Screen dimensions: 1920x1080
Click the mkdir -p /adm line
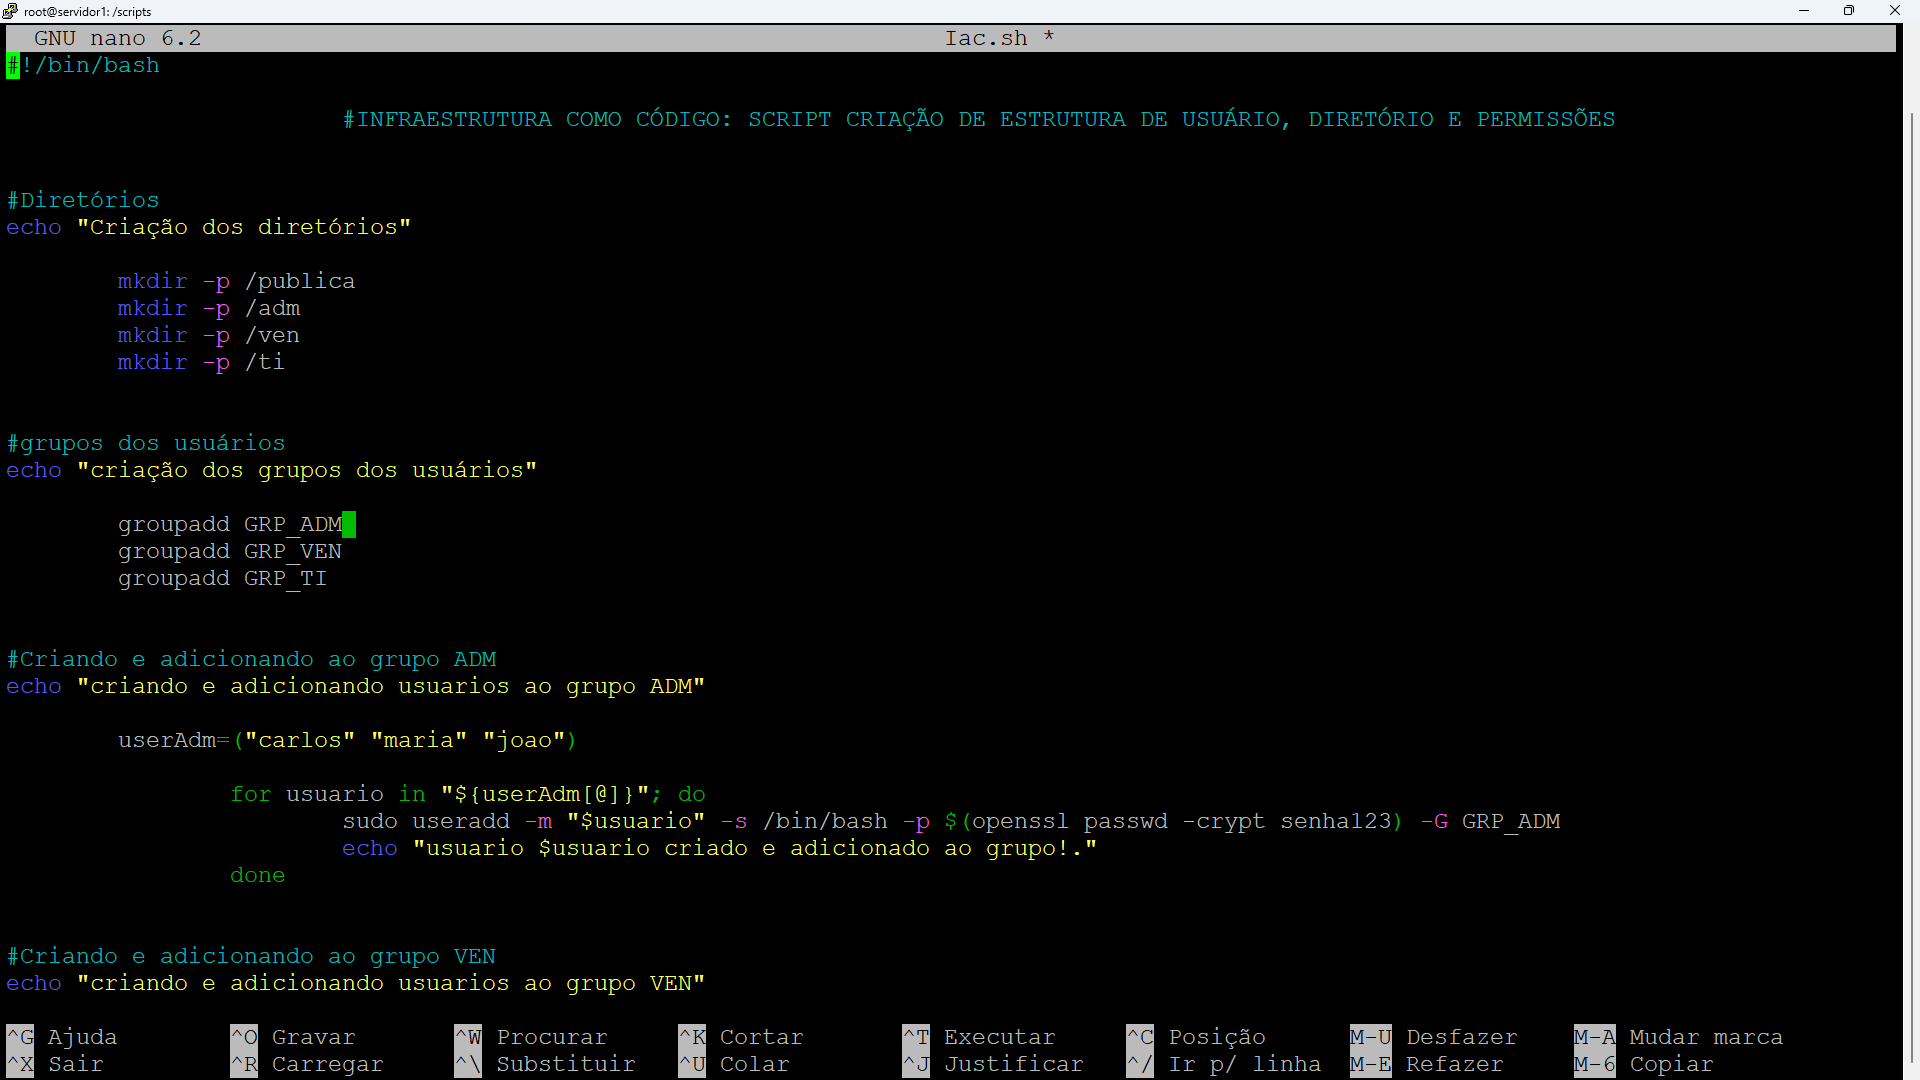point(209,308)
